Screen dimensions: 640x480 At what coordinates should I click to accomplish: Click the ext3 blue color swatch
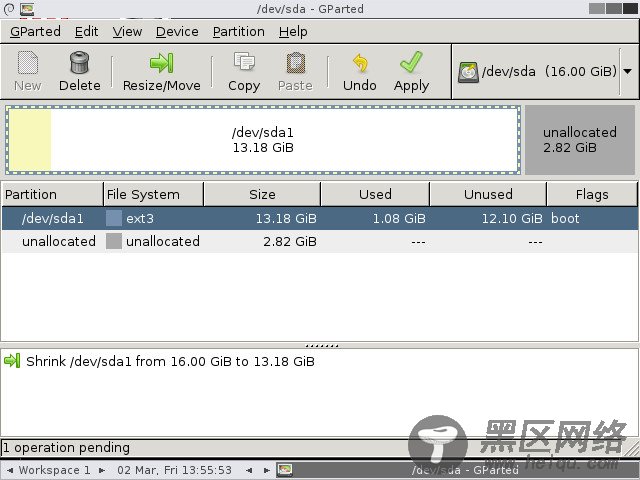pyautogui.click(x=113, y=218)
